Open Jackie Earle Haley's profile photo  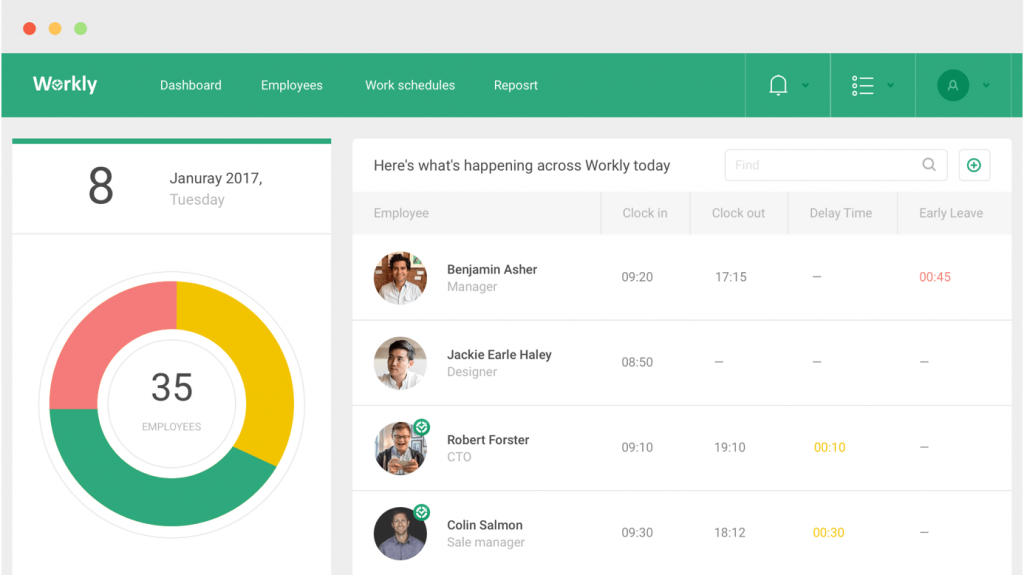[x=400, y=363]
